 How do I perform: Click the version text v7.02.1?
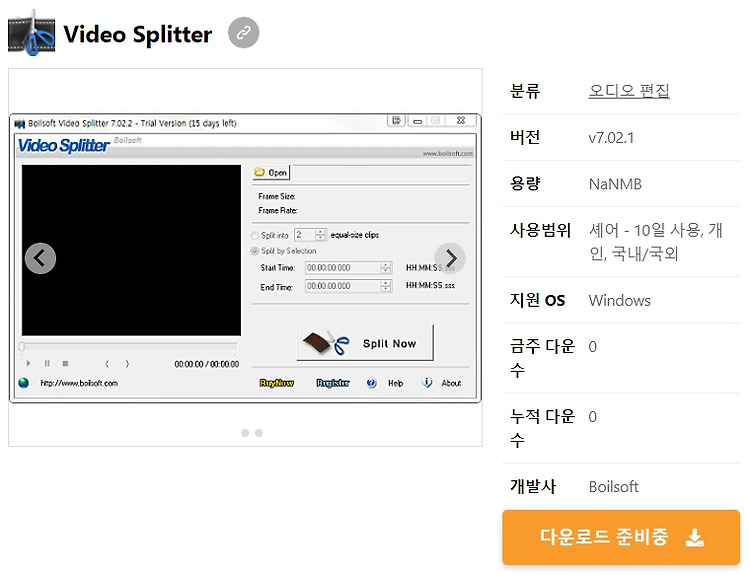pyautogui.click(x=611, y=138)
